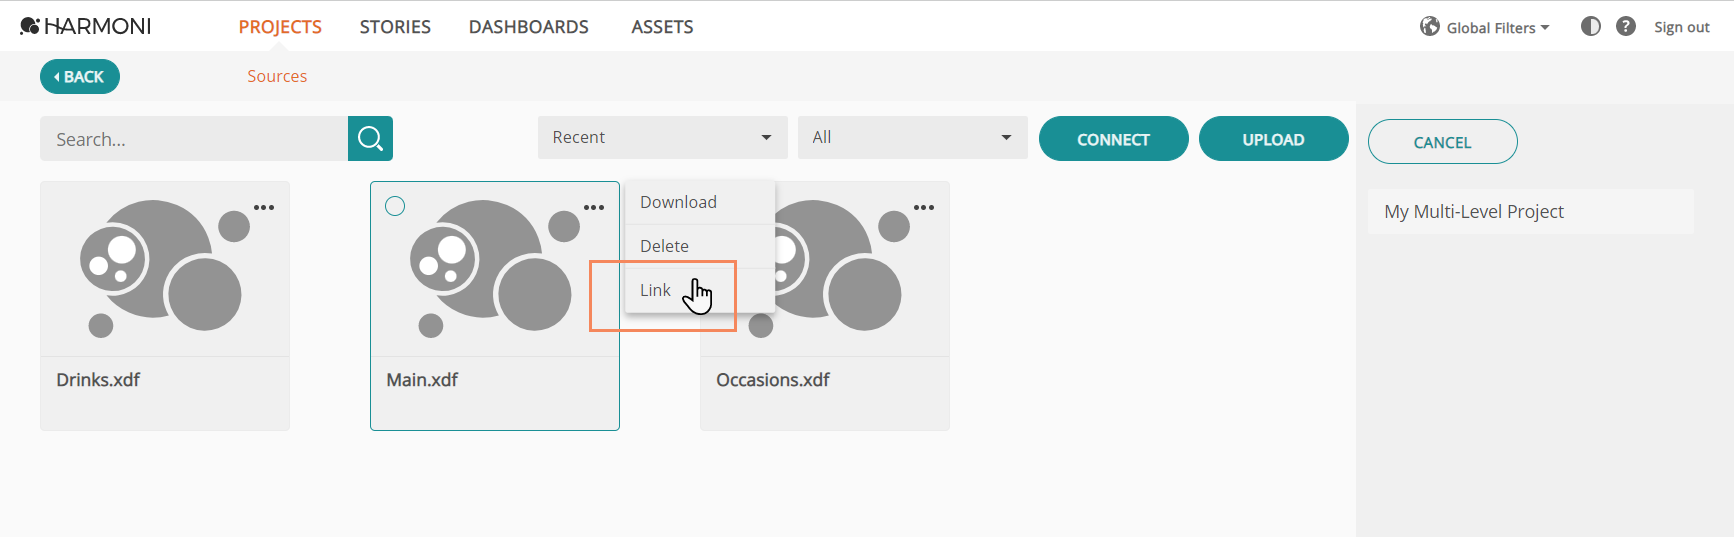Click the CANCEL button
Image resolution: width=1734 pixels, height=537 pixels.
pos(1442,142)
